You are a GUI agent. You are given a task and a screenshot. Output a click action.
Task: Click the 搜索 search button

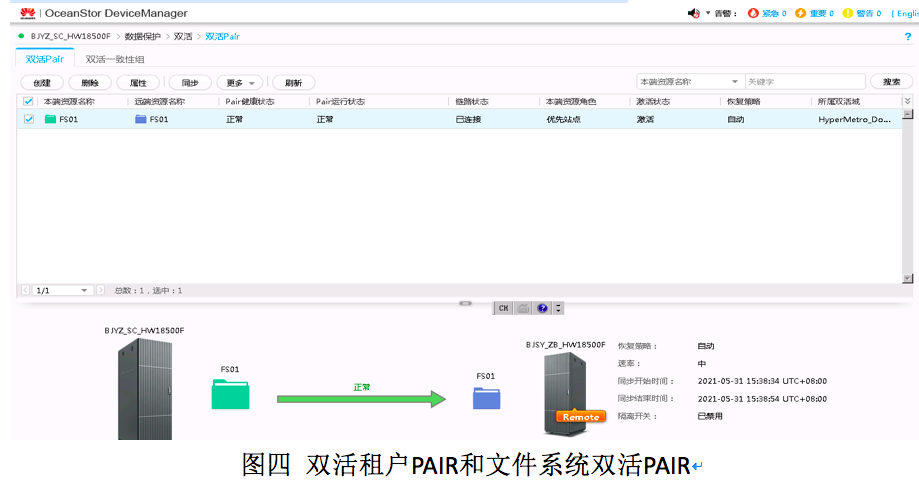891,81
